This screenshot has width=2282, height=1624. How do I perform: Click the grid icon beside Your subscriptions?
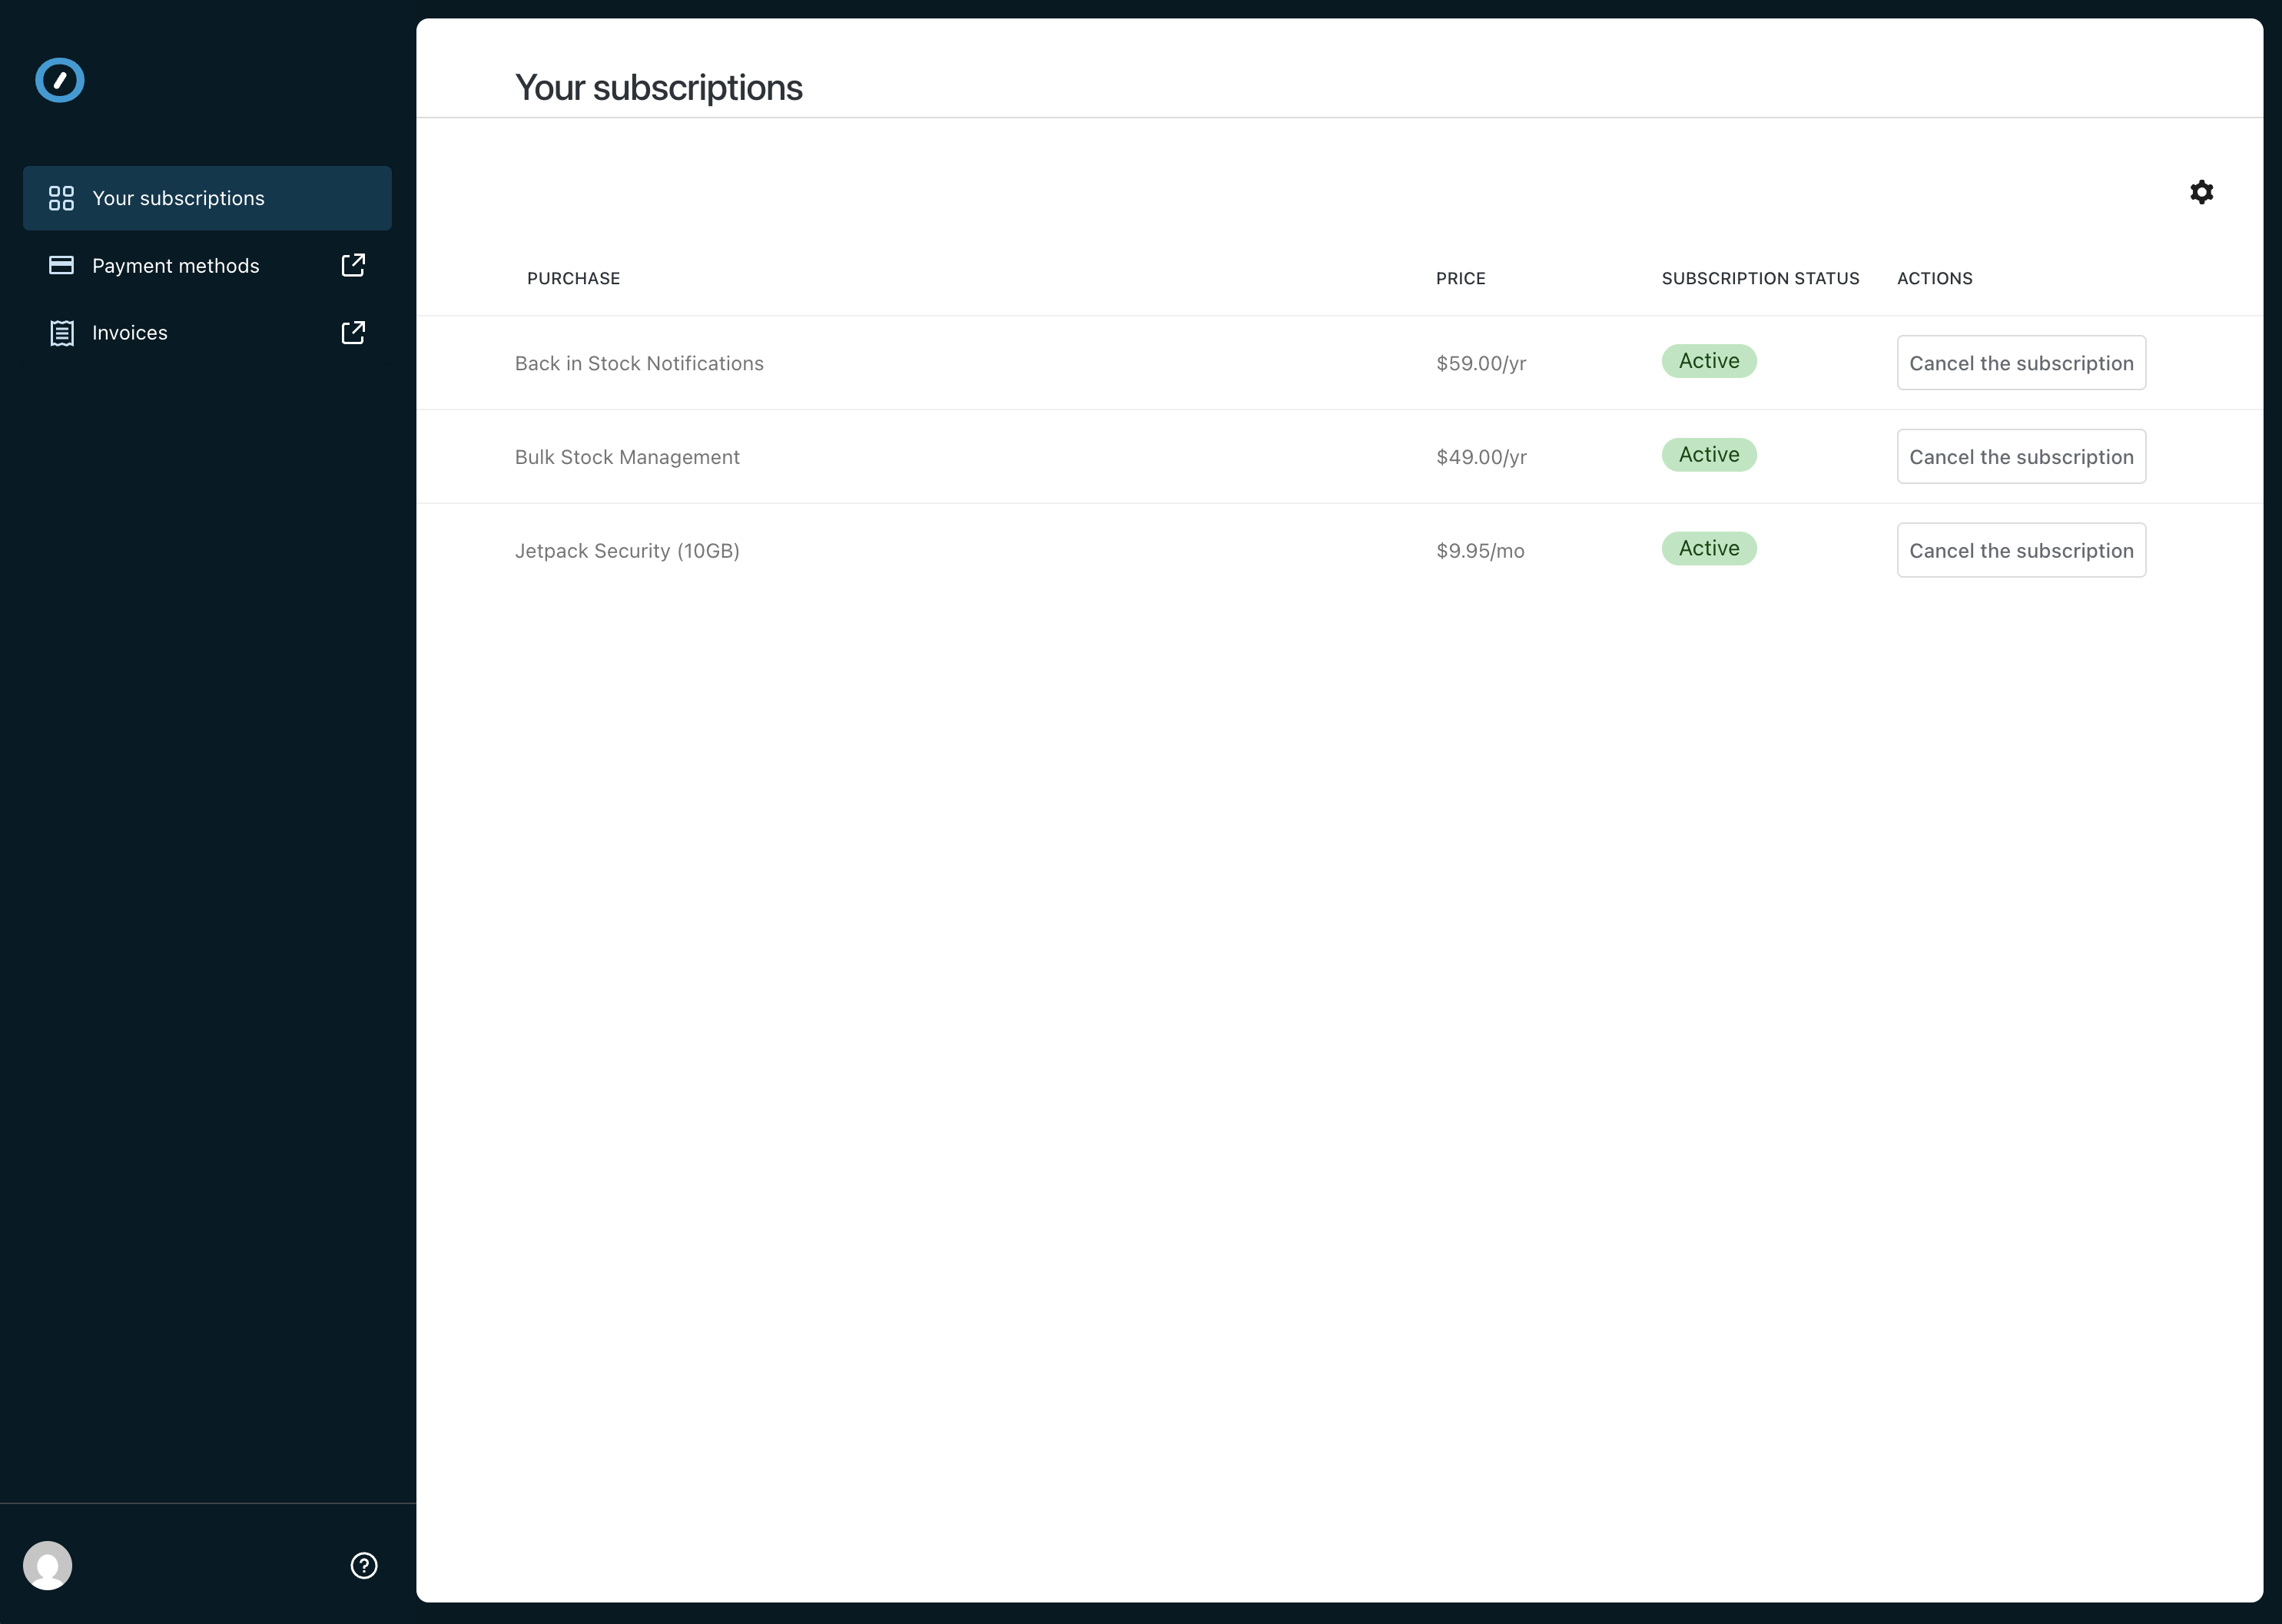[x=61, y=198]
